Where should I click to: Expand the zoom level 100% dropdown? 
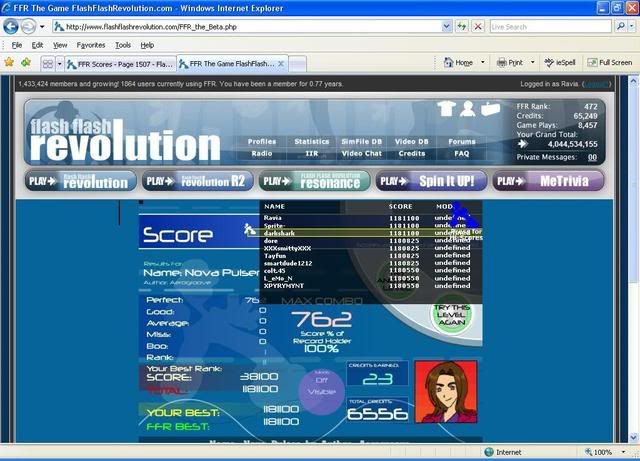coord(626,452)
